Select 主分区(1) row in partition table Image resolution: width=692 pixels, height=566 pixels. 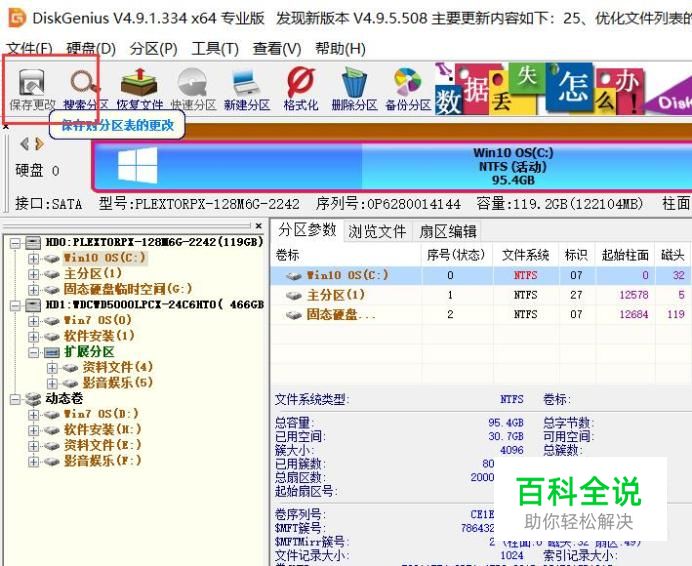click(x=481, y=295)
